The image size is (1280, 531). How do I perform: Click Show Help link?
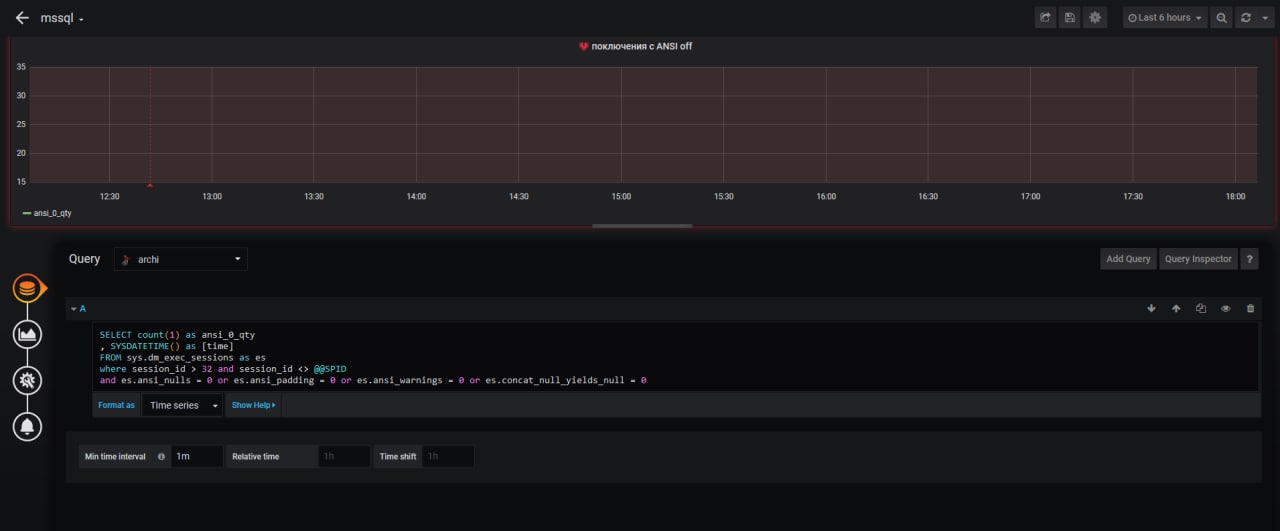(253, 405)
